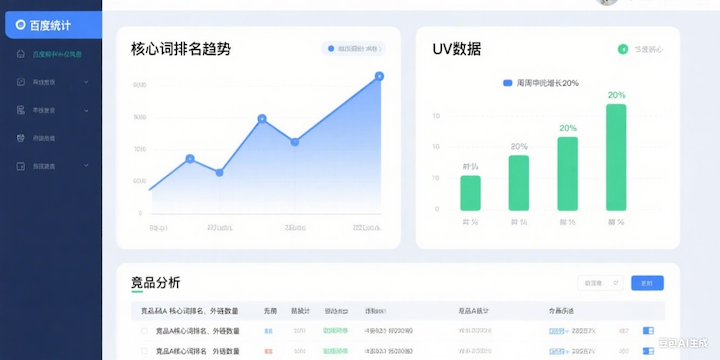Select the highest data point on trend line

click(x=379, y=76)
